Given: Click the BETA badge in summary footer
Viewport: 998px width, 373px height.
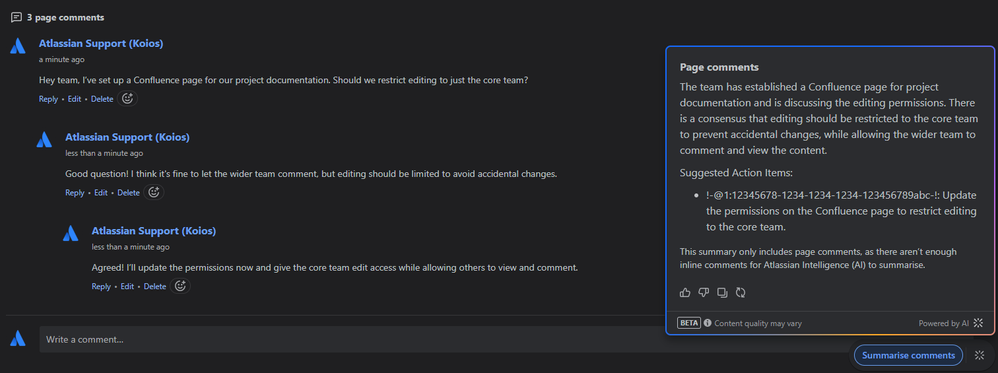Looking at the screenshot, I should pos(689,323).
